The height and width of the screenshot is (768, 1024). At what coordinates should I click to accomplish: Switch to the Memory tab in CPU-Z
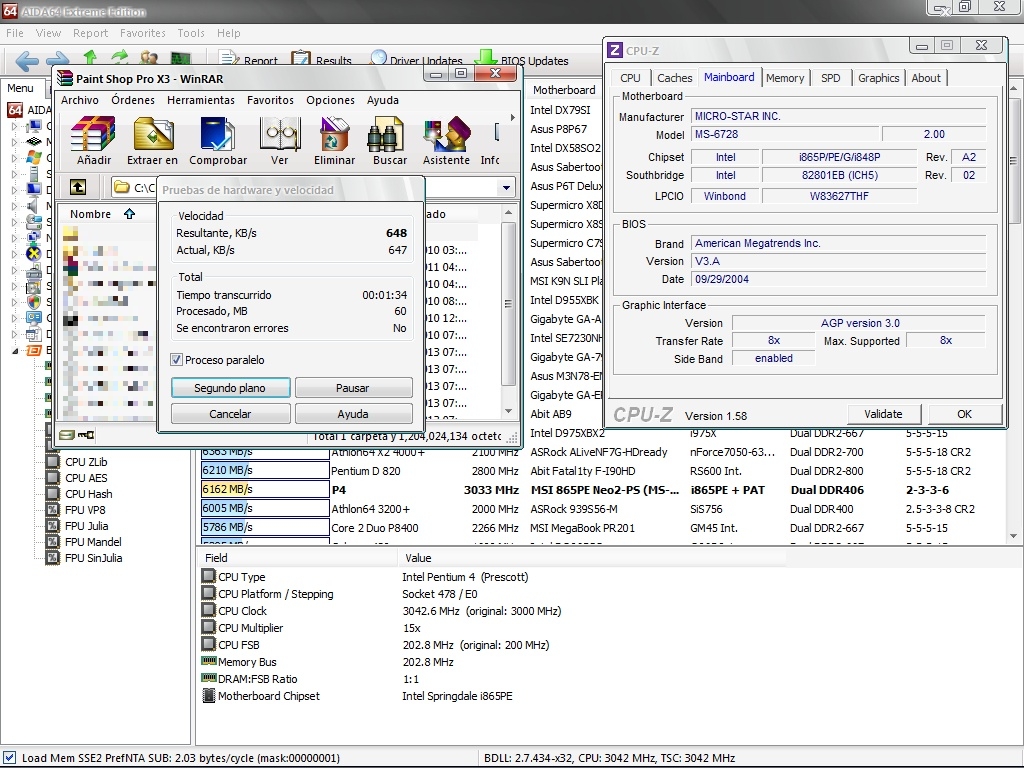pyautogui.click(x=785, y=78)
